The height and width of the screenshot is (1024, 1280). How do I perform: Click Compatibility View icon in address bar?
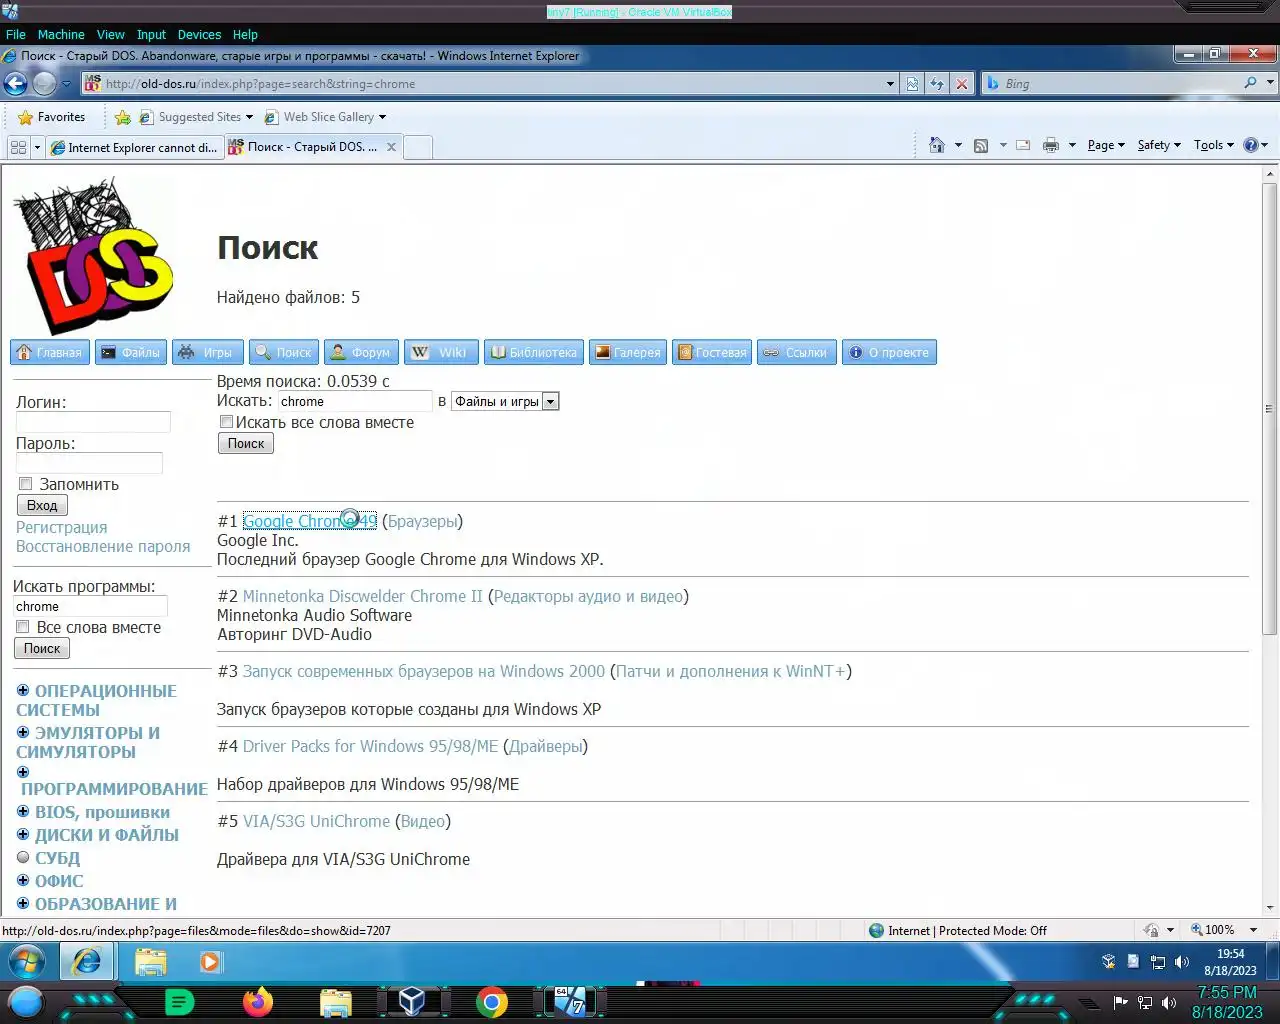coord(912,84)
